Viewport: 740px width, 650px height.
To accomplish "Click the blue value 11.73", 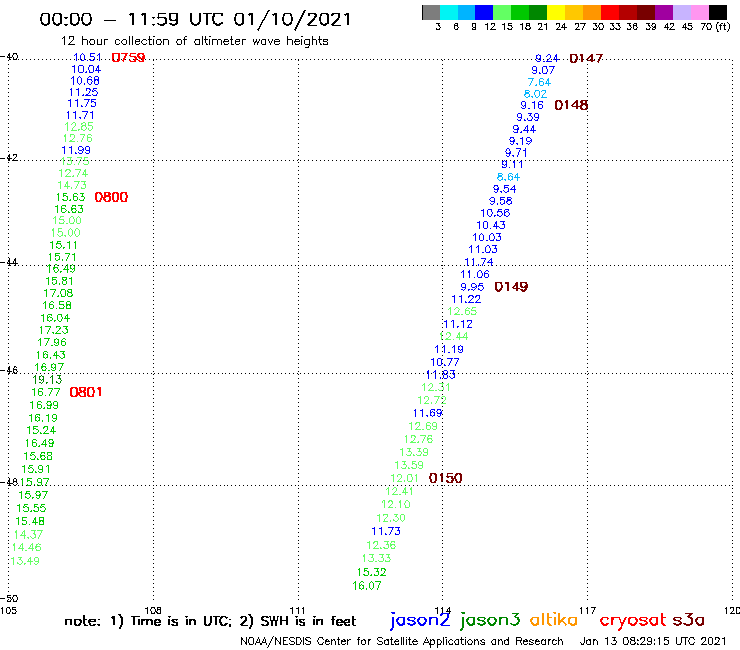I will [386, 532].
